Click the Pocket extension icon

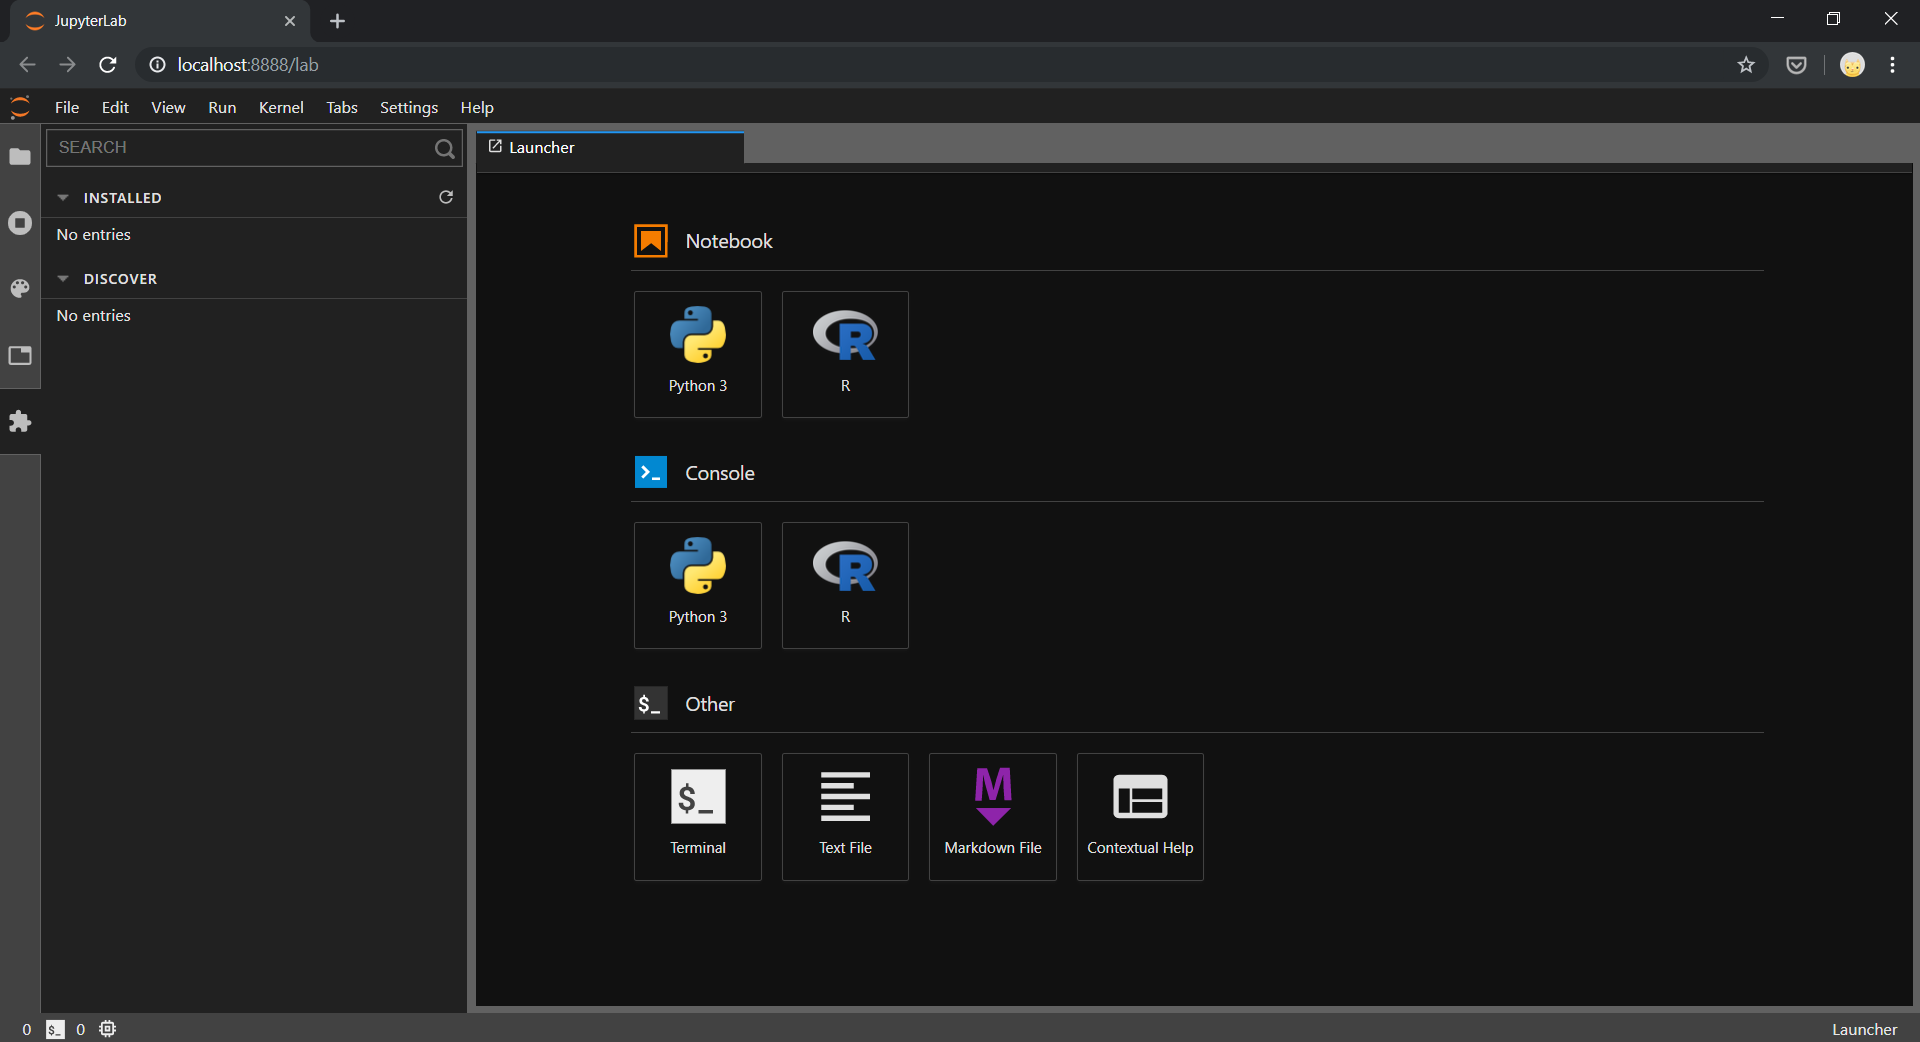click(x=1797, y=65)
